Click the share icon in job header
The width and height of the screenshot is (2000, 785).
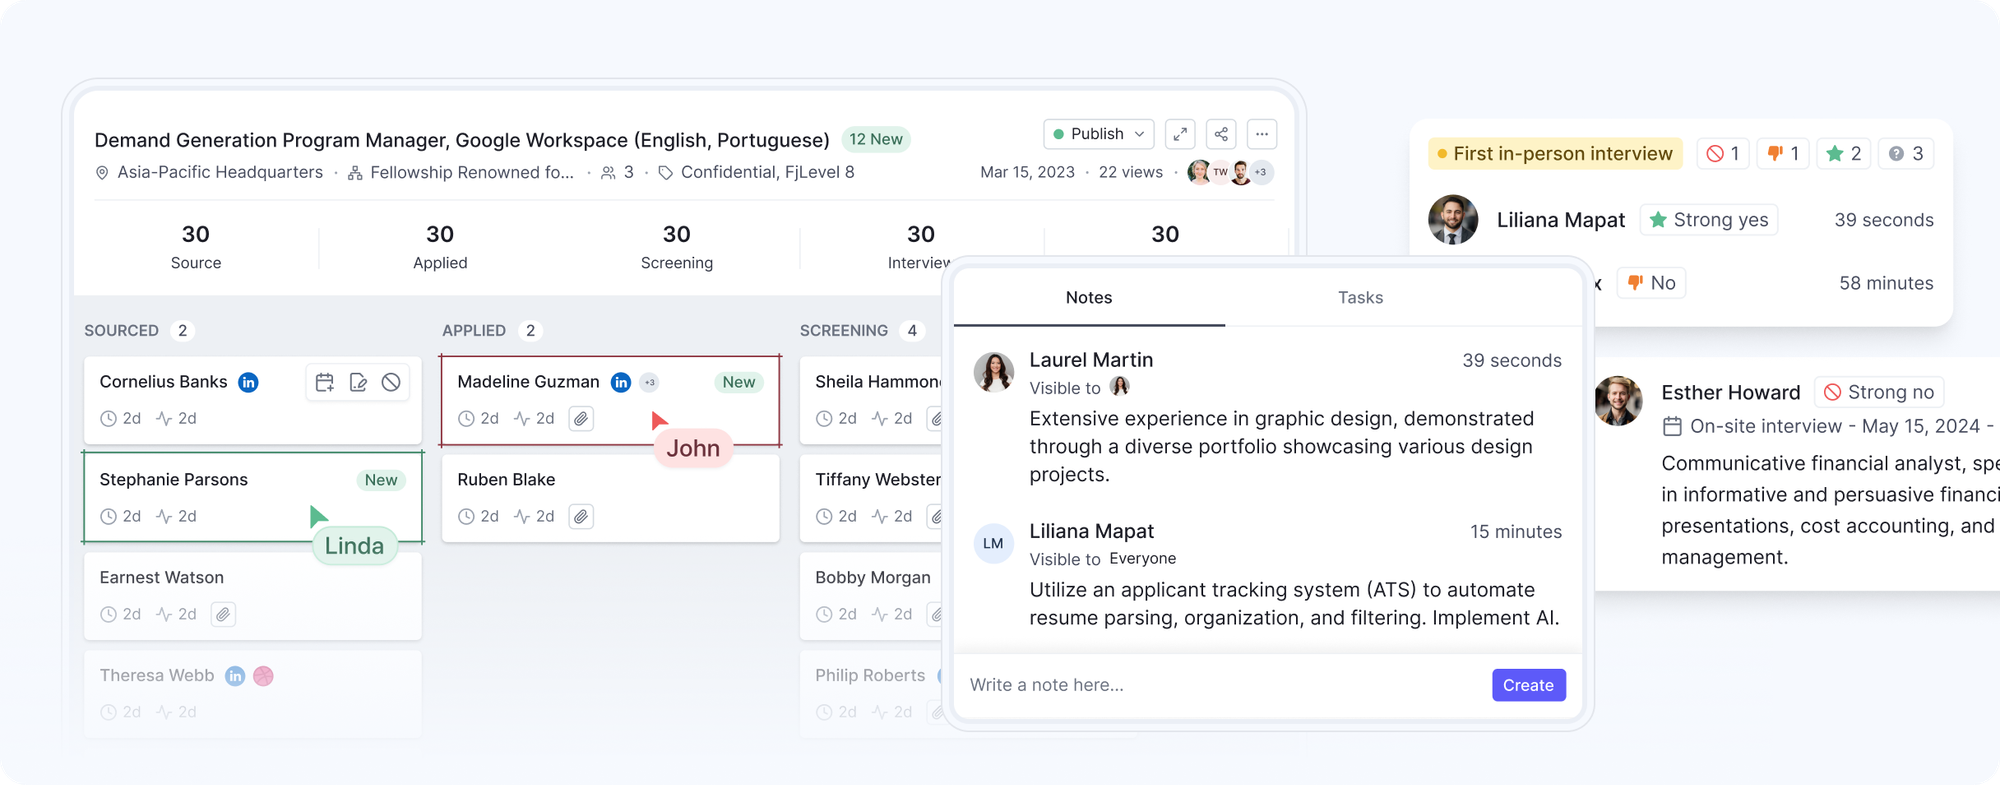[1221, 134]
